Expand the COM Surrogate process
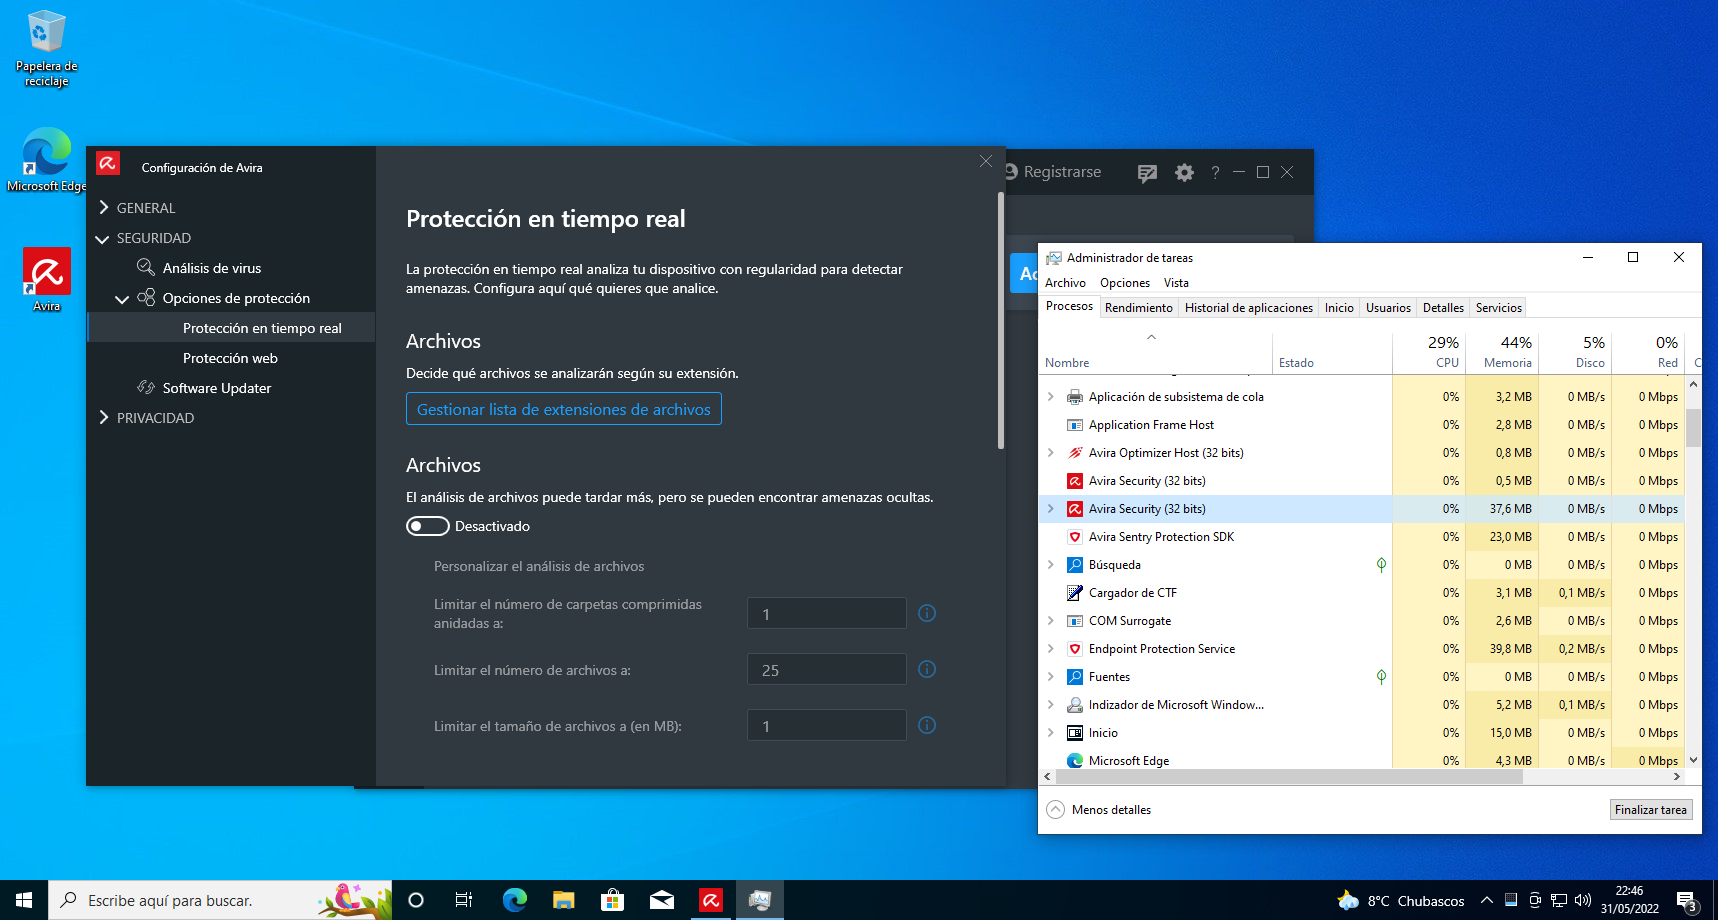The height and width of the screenshot is (920, 1718). 1050,621
